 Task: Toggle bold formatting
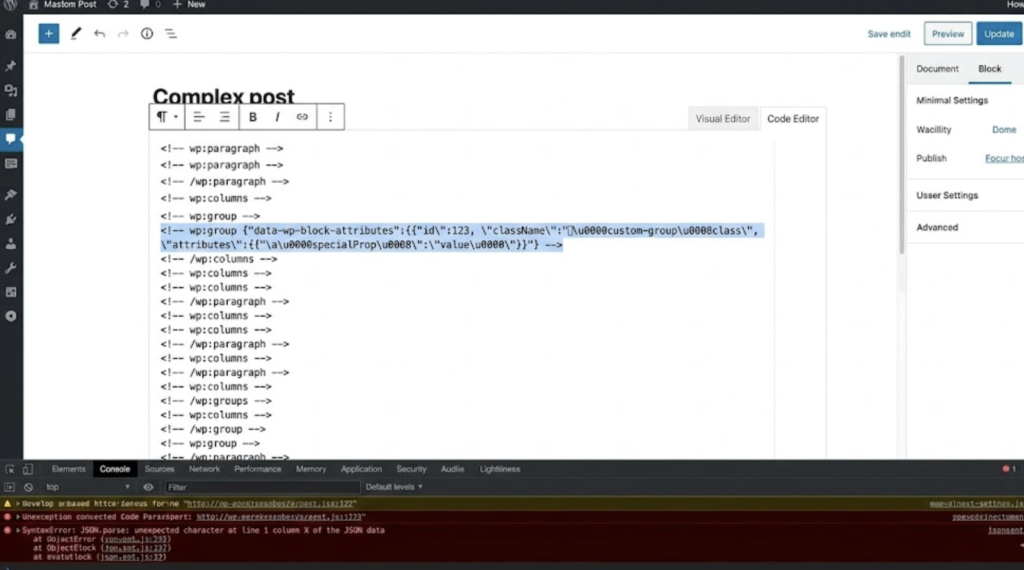click(x=253, y=117)
